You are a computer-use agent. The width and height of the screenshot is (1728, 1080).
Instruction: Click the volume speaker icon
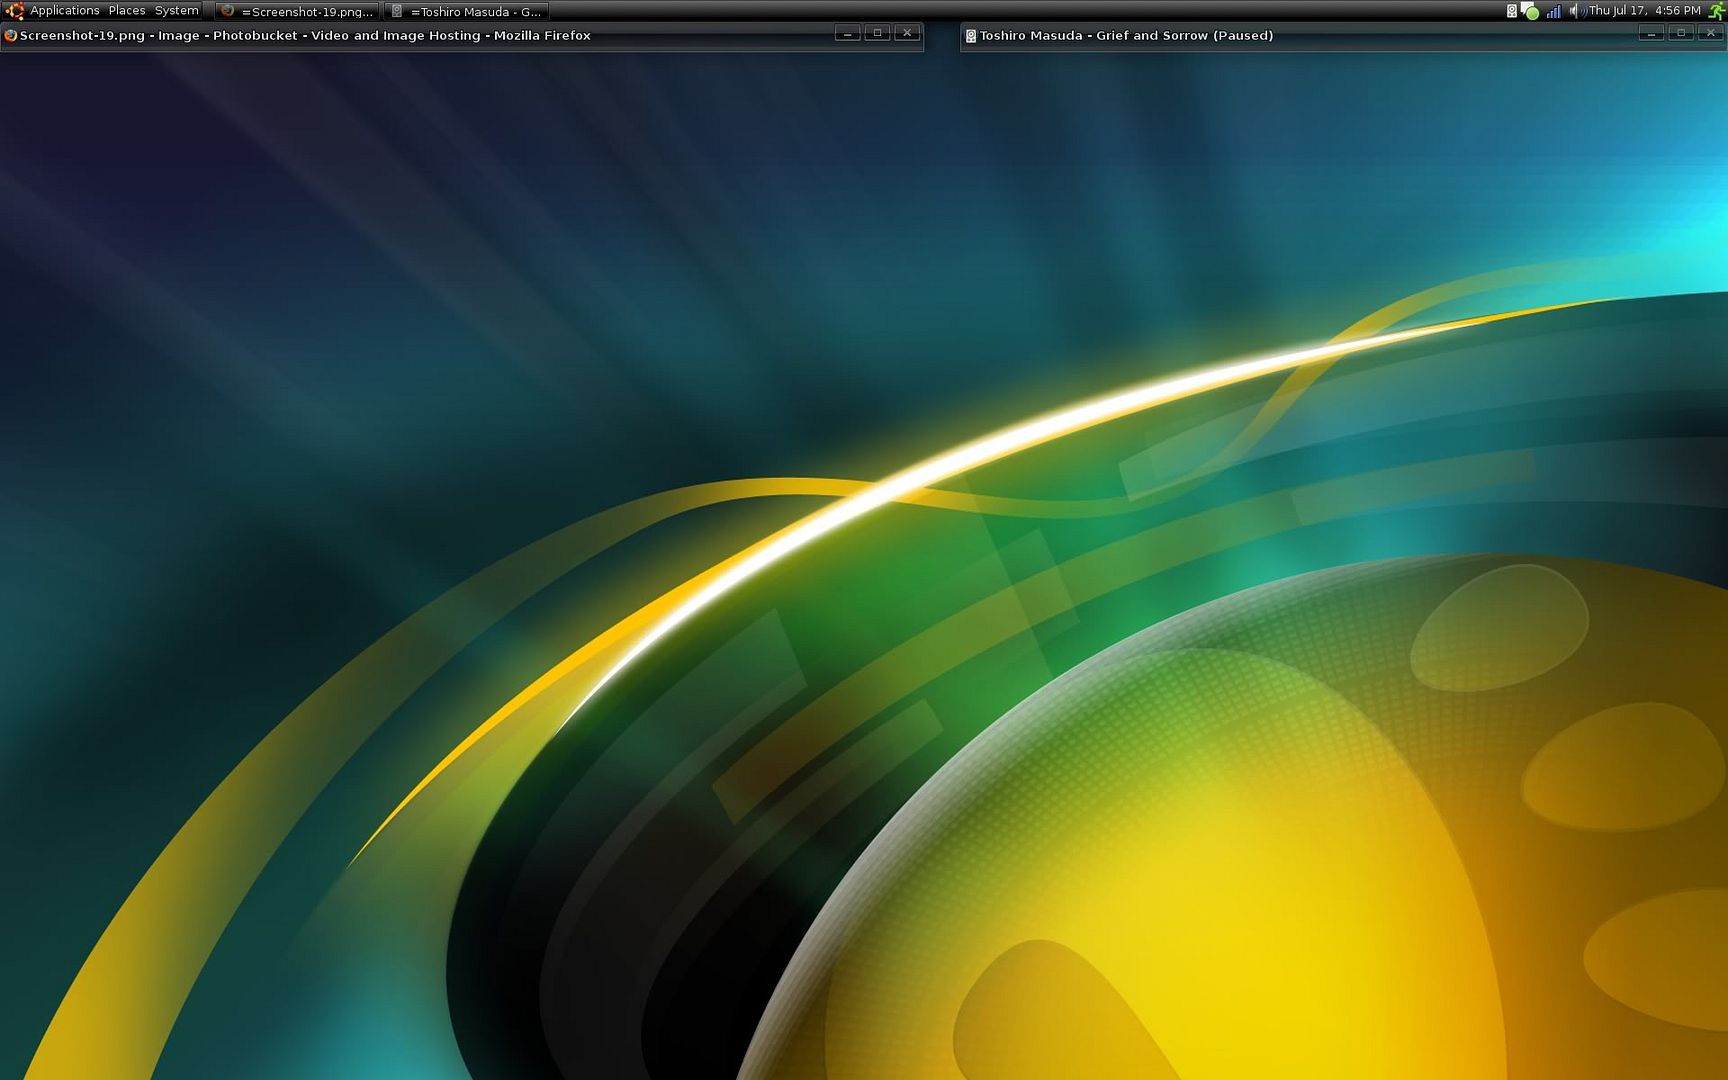[1576, 11]
